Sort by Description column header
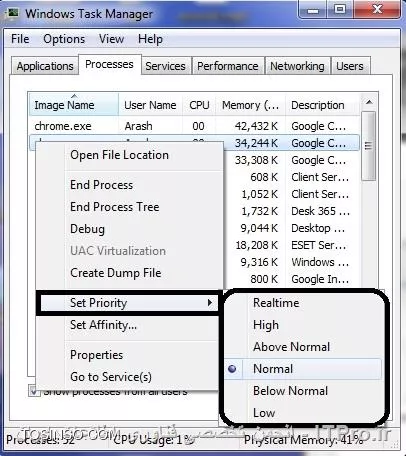 pyautogui.click(x=323, y=105)
